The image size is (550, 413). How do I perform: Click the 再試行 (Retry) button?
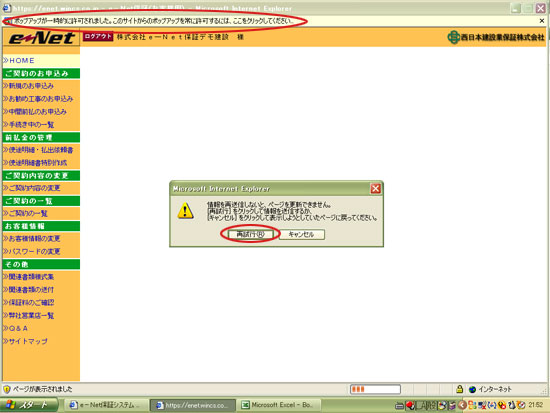point(250,234)
